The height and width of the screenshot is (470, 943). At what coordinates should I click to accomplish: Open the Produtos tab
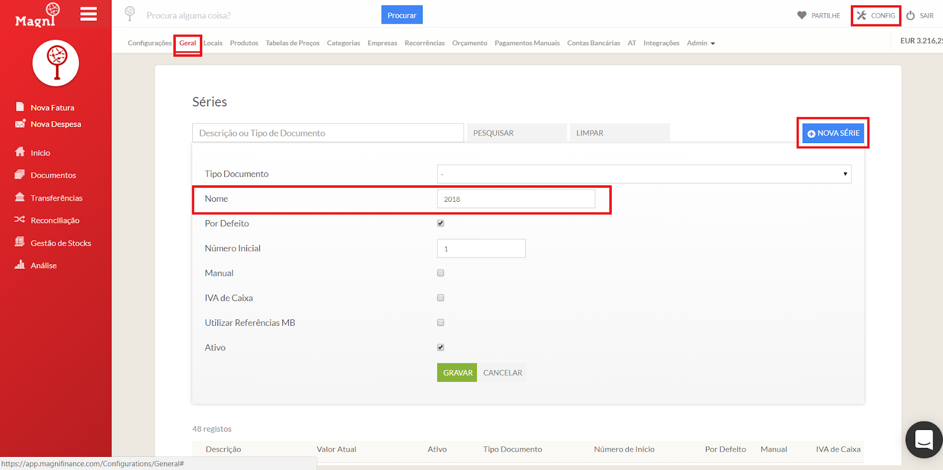244,43
